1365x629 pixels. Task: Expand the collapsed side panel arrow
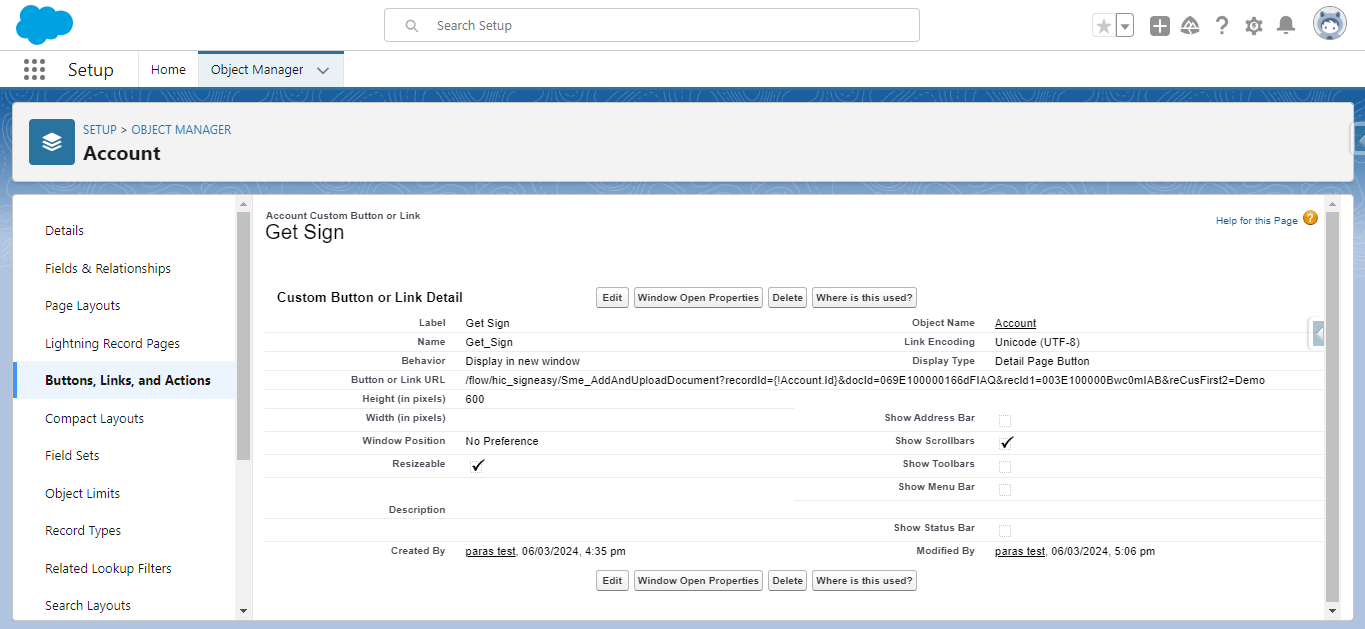pyautogui.click(x=1319, y=333)
